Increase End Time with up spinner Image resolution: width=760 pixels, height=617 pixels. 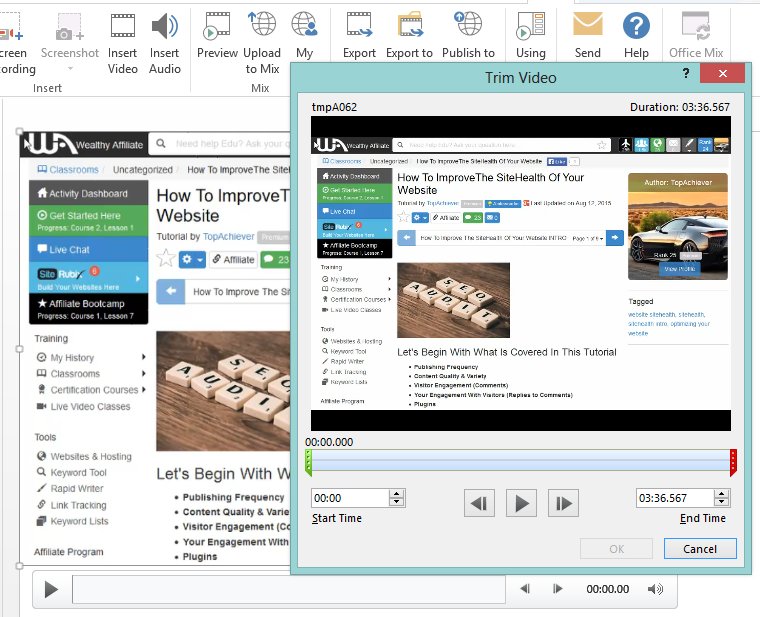(x=722, y=493)
